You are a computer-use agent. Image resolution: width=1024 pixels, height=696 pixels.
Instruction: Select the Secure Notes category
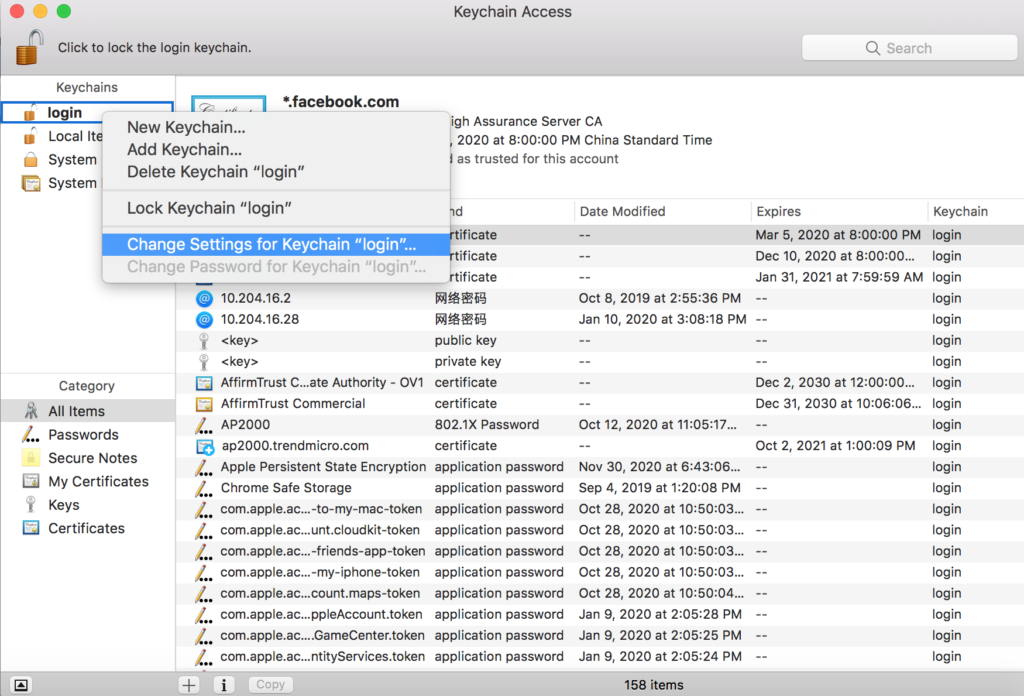click(92, 458)
